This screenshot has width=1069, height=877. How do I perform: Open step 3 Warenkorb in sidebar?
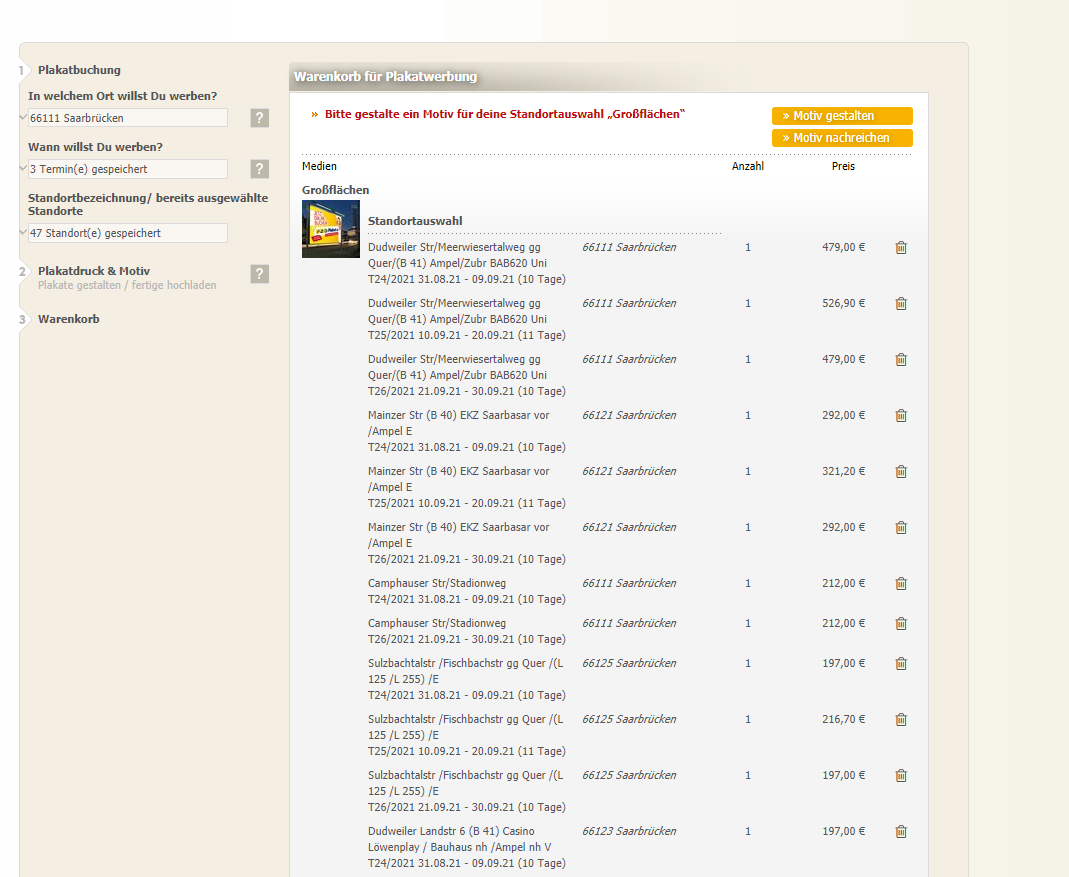tap(68, 319)
